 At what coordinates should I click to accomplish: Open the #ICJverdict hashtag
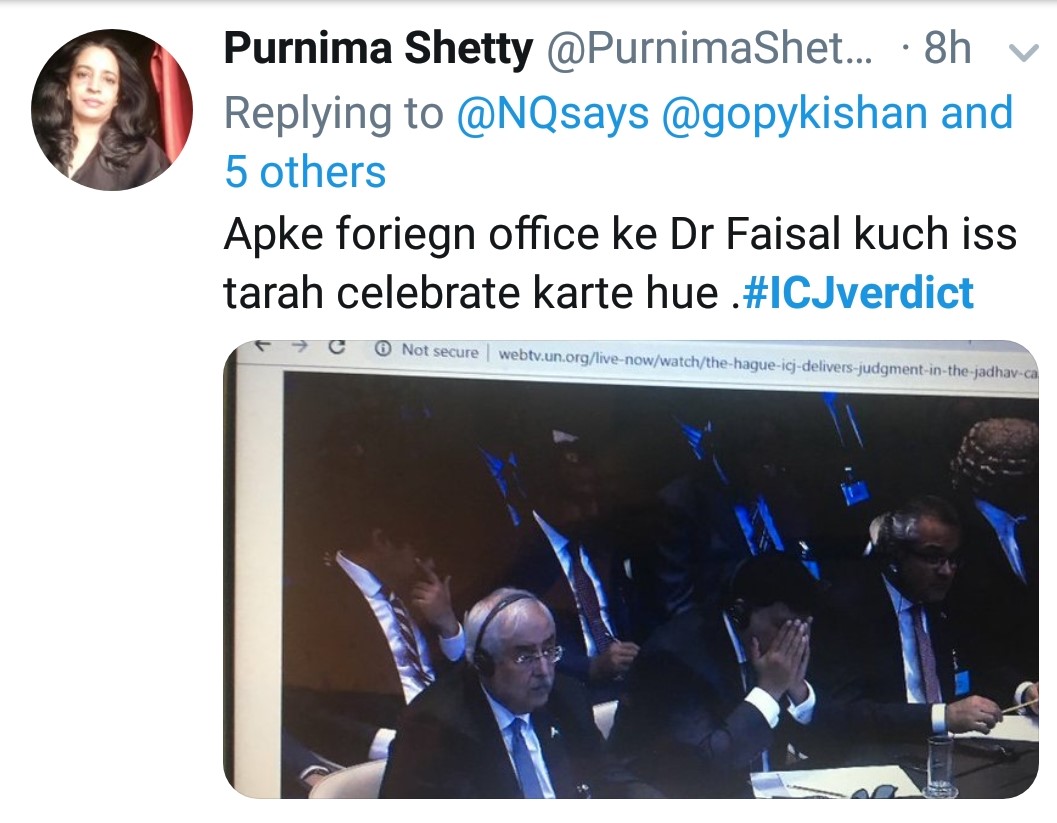coord(857,292)
